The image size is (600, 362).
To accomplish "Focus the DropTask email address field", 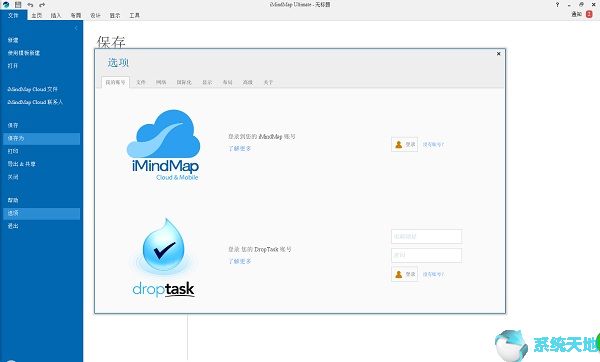I will 426,236.
